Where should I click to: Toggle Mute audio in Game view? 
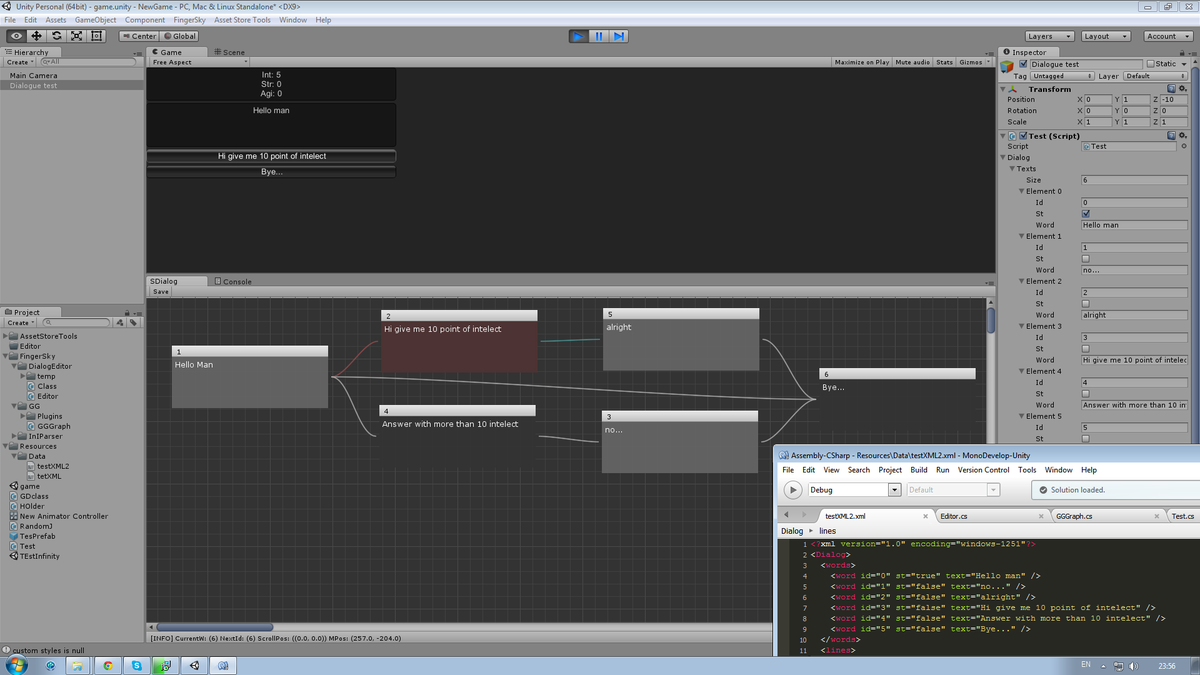click(x=912, y=62)
